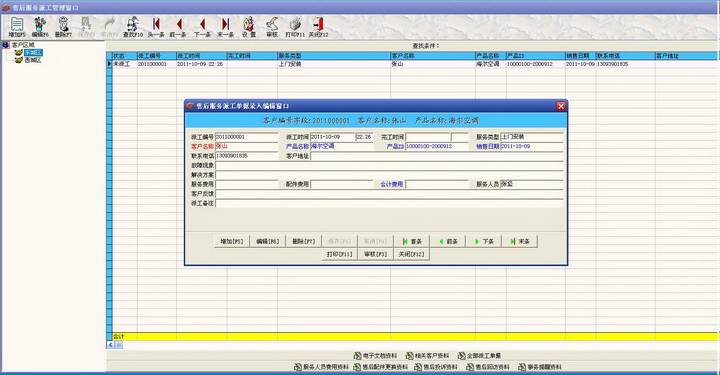Viewport: 720px width, 375px height.
Task: Click the dialog 关闭[F12] close button
Action: [x=411, y=254]
